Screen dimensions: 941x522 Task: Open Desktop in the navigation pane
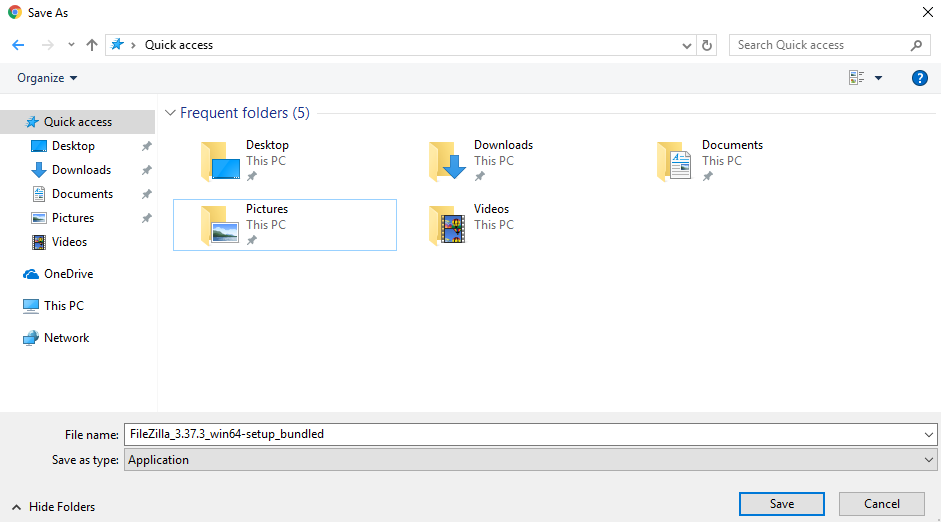pyautogui.click(x=73, y=146)
